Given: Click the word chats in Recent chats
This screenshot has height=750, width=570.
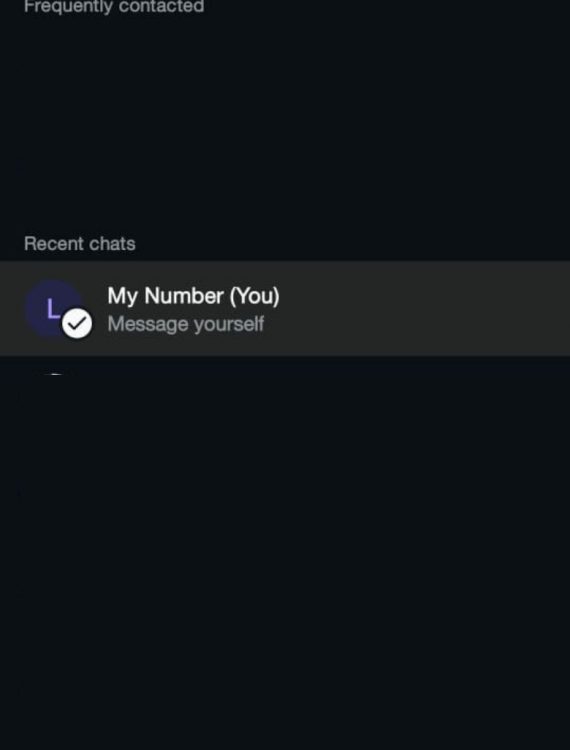Looking at the screenshot, I should (112, 244).
